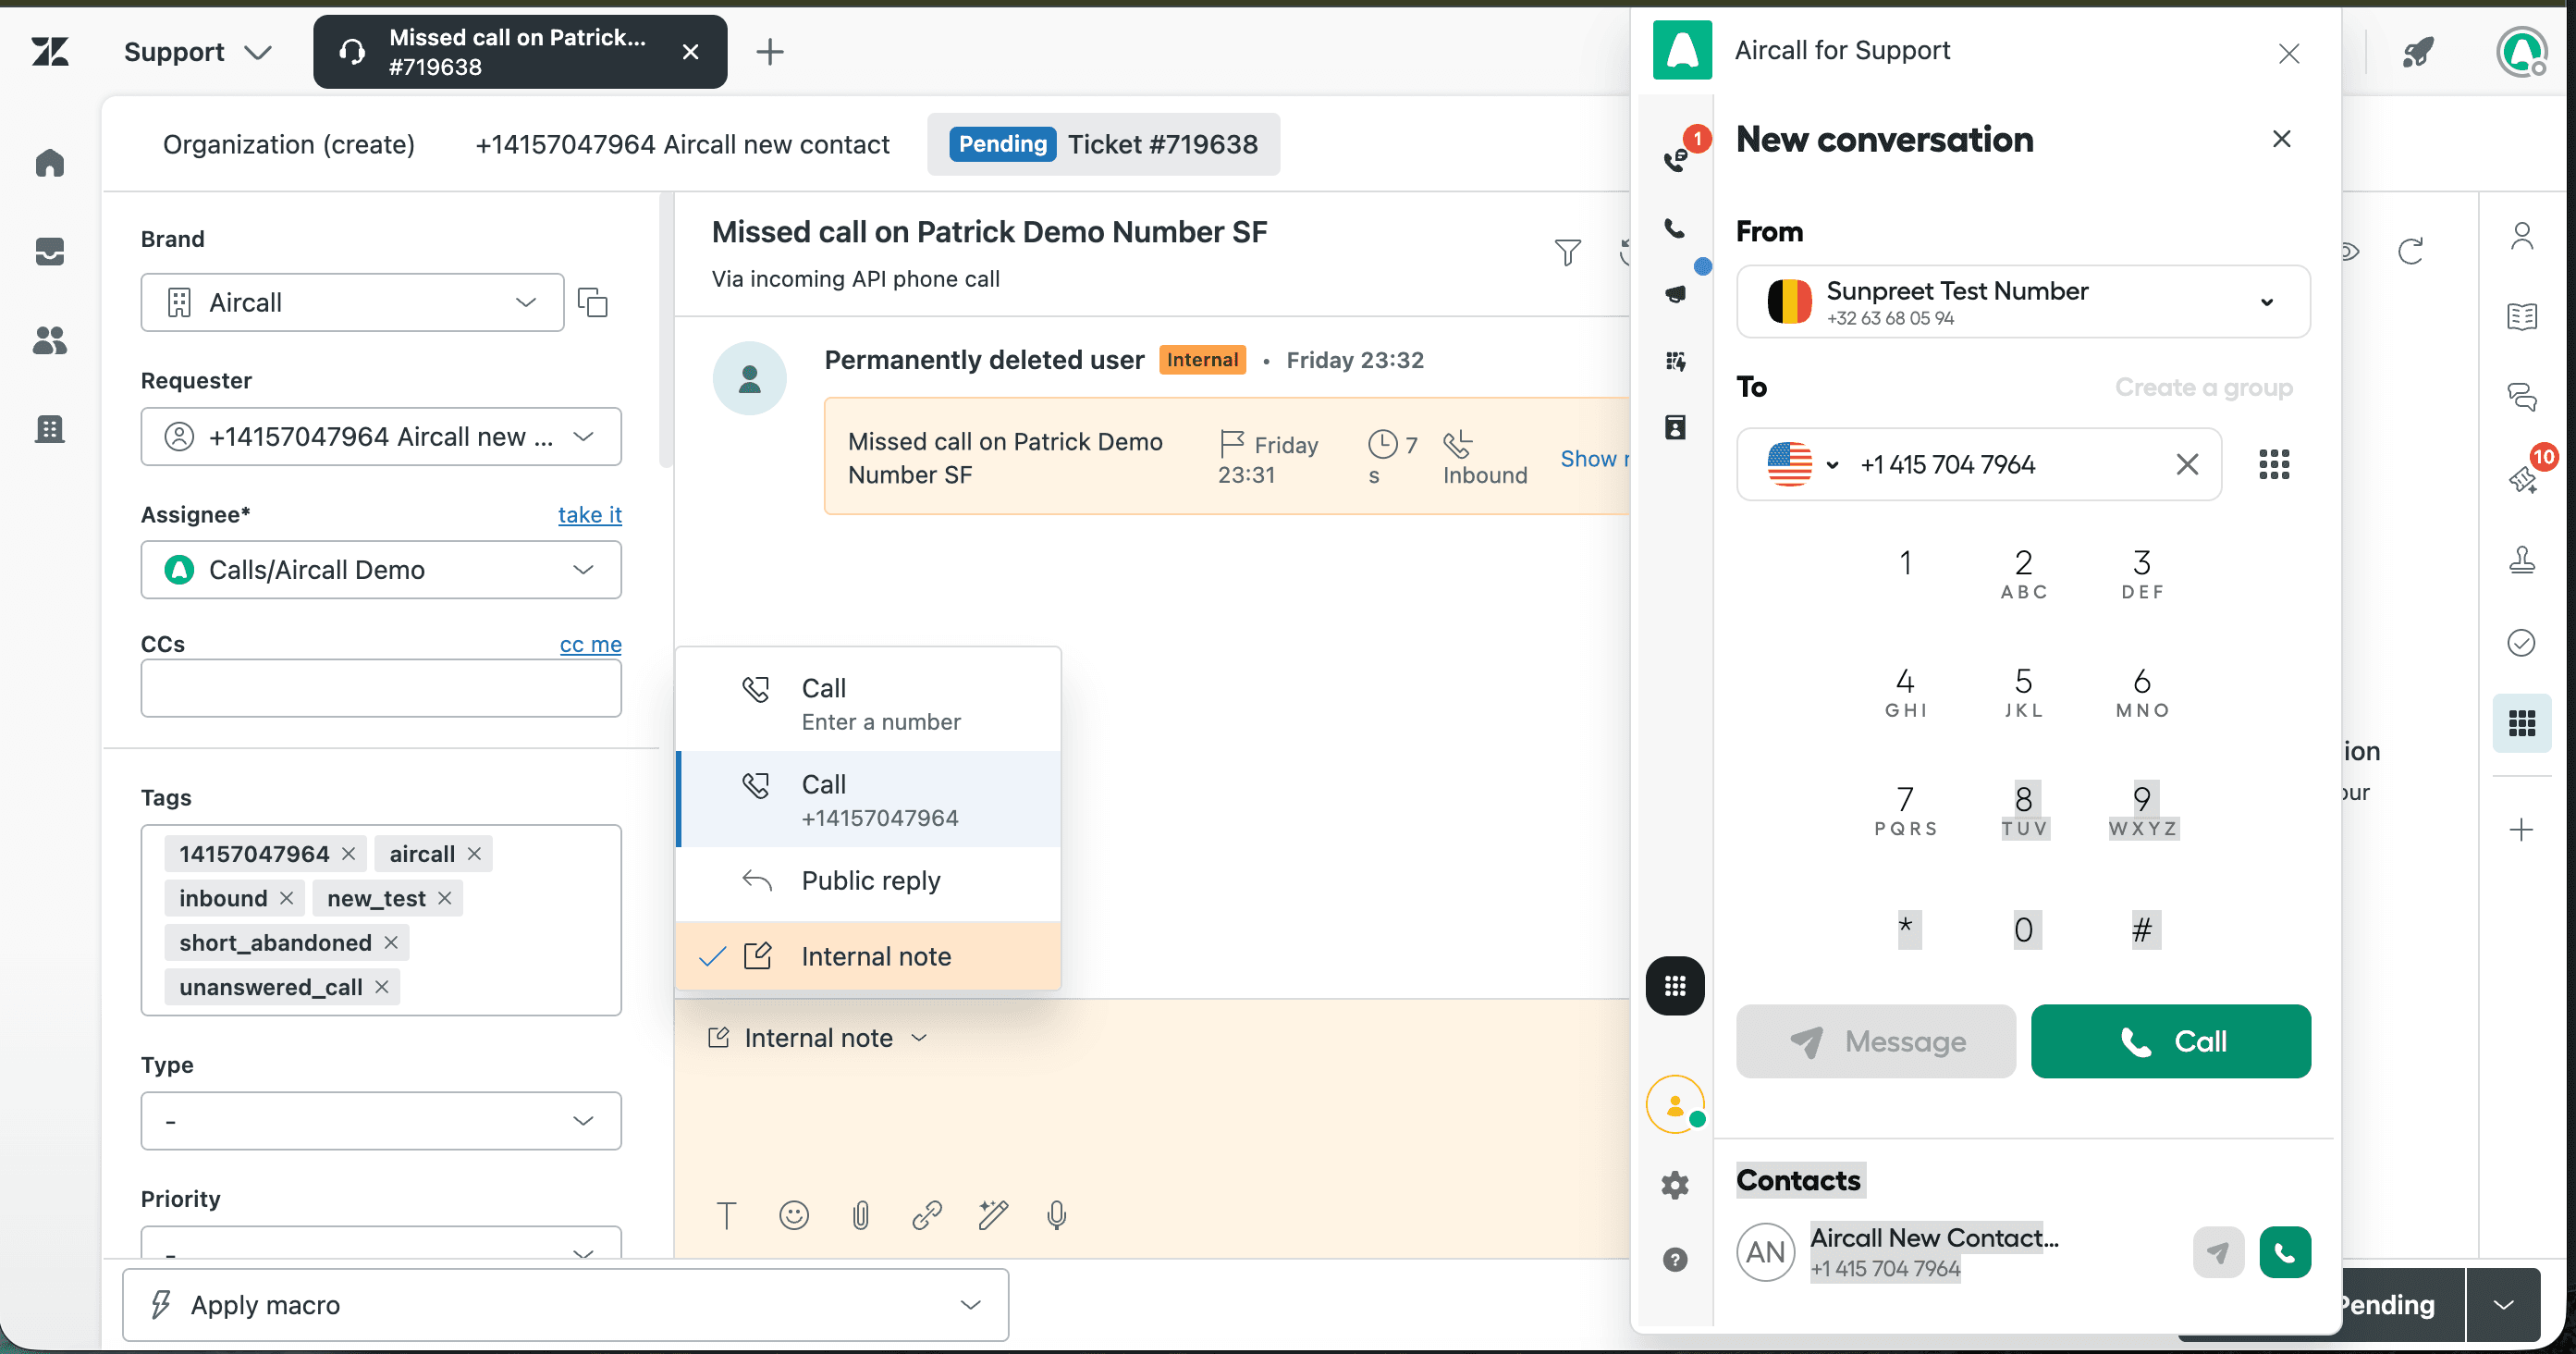Insert emoji in composer

tap(794, 1215)
